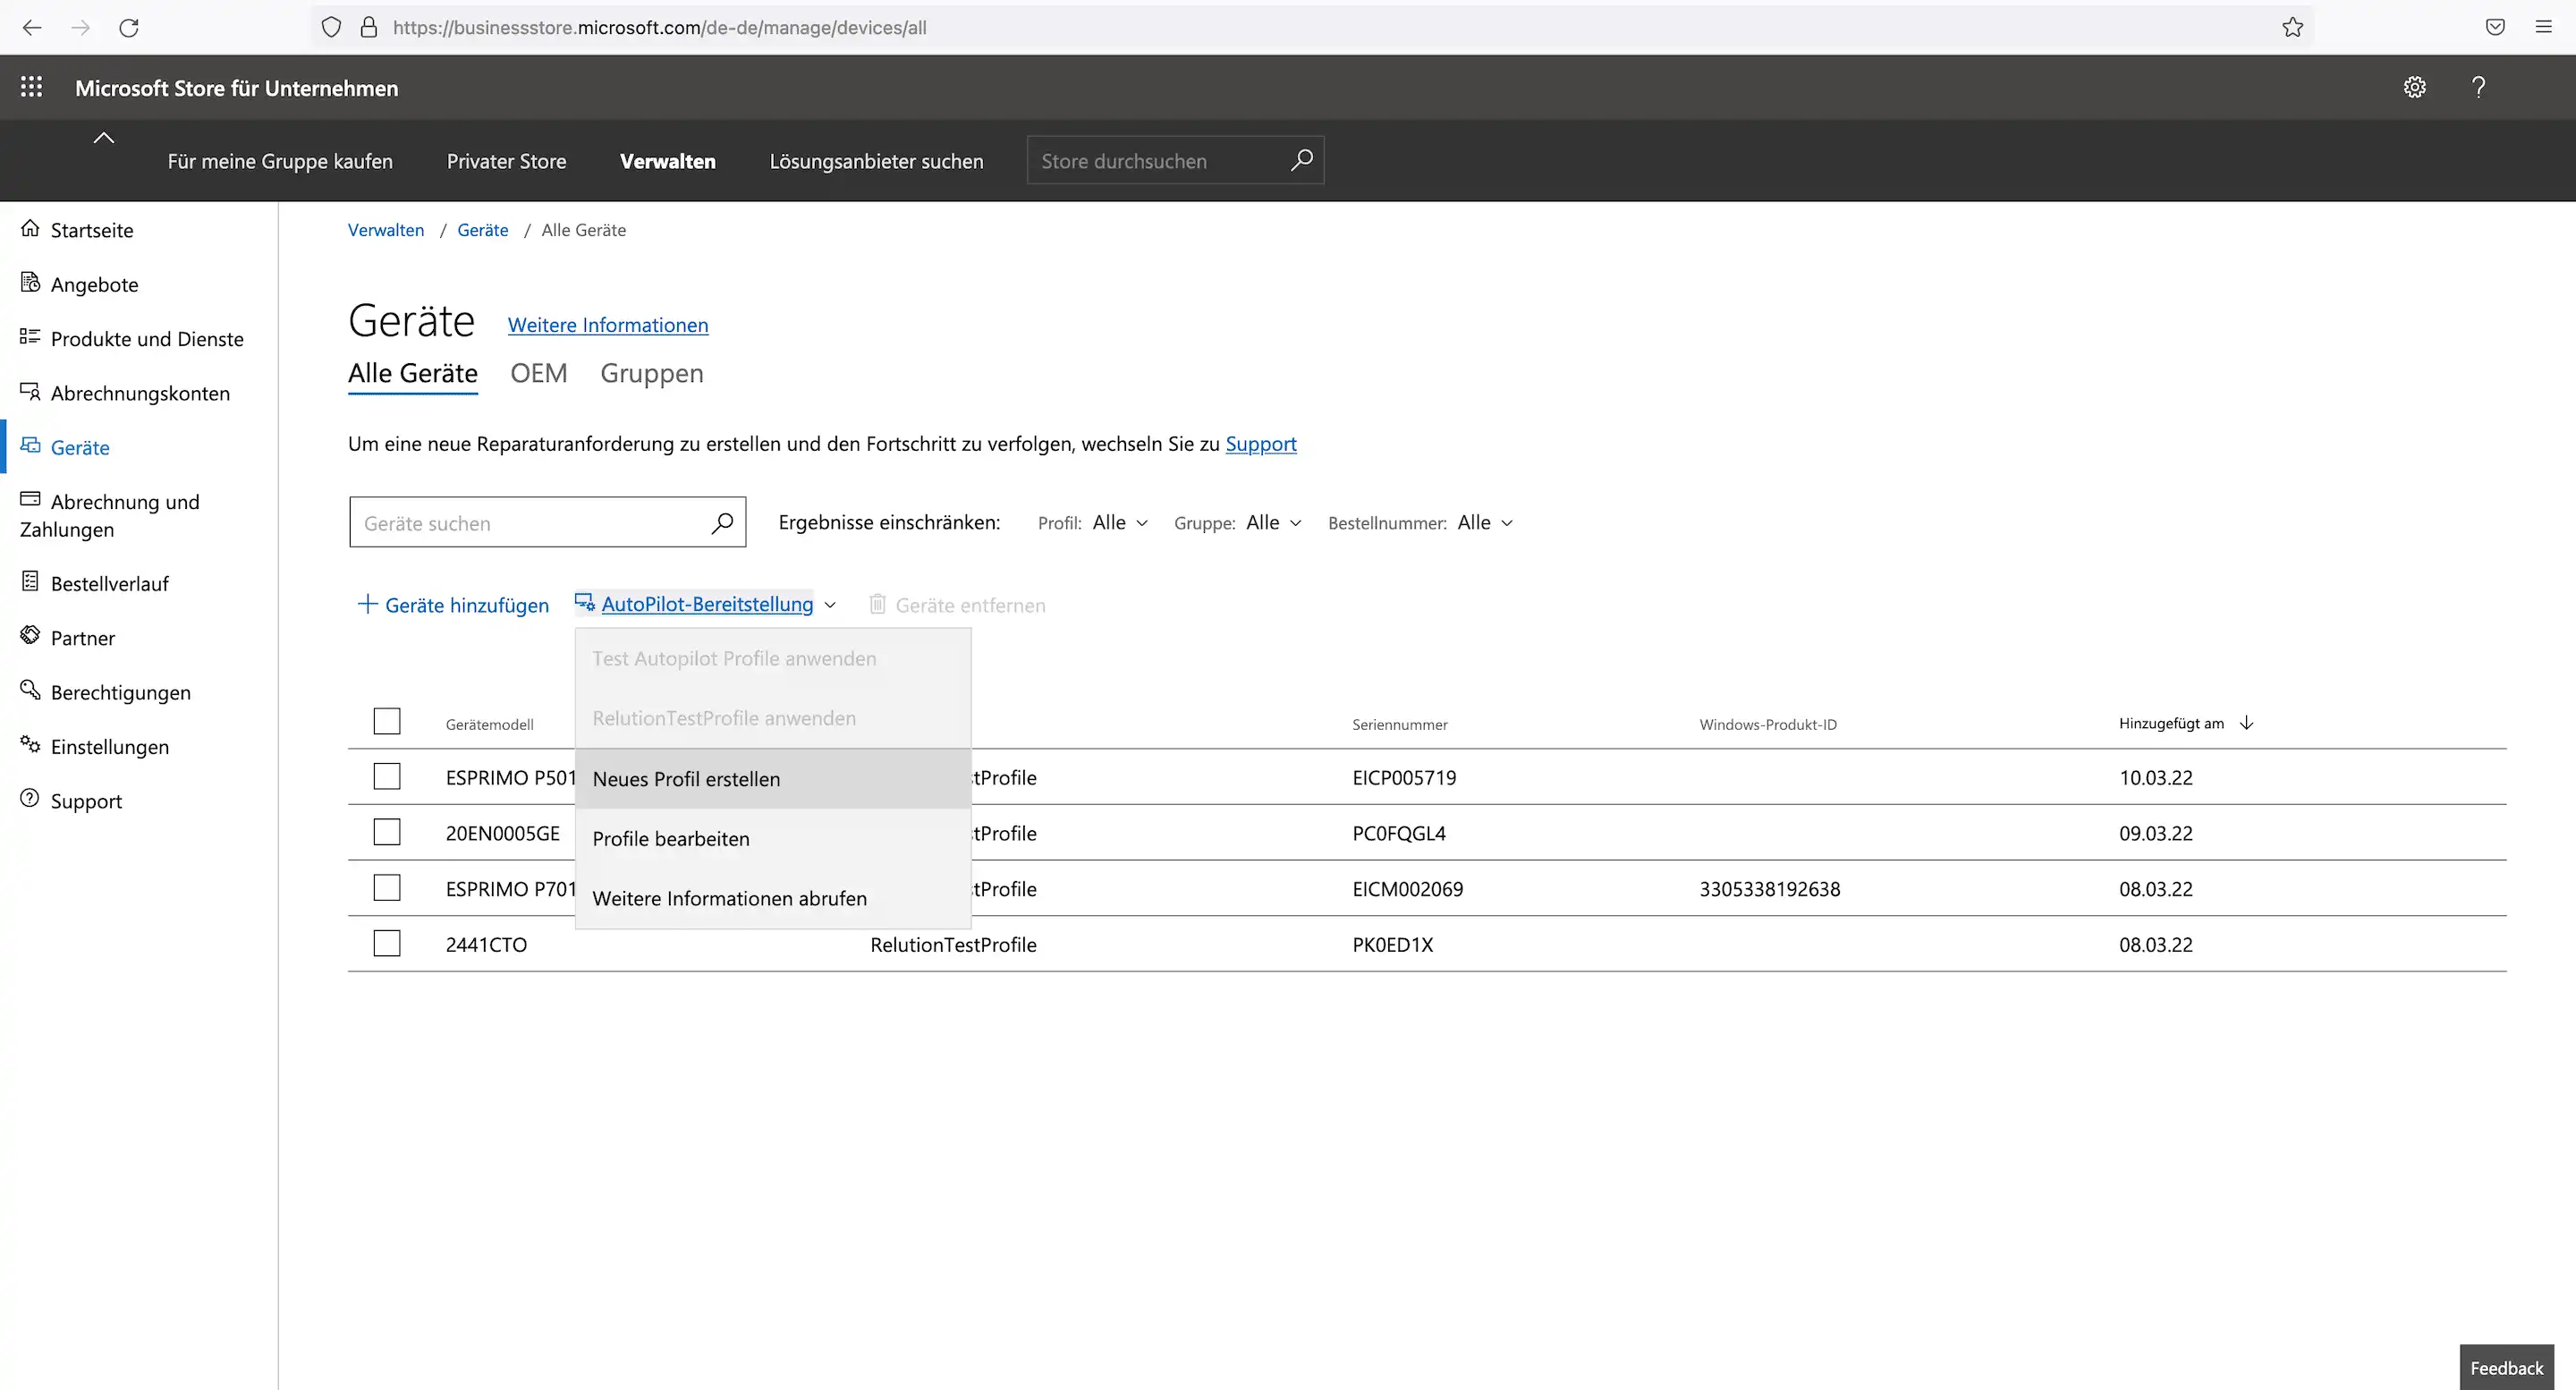Screen dimensions: 2576x1390
Task: Follow the Support link in description
Action: tap(1261, 443)
